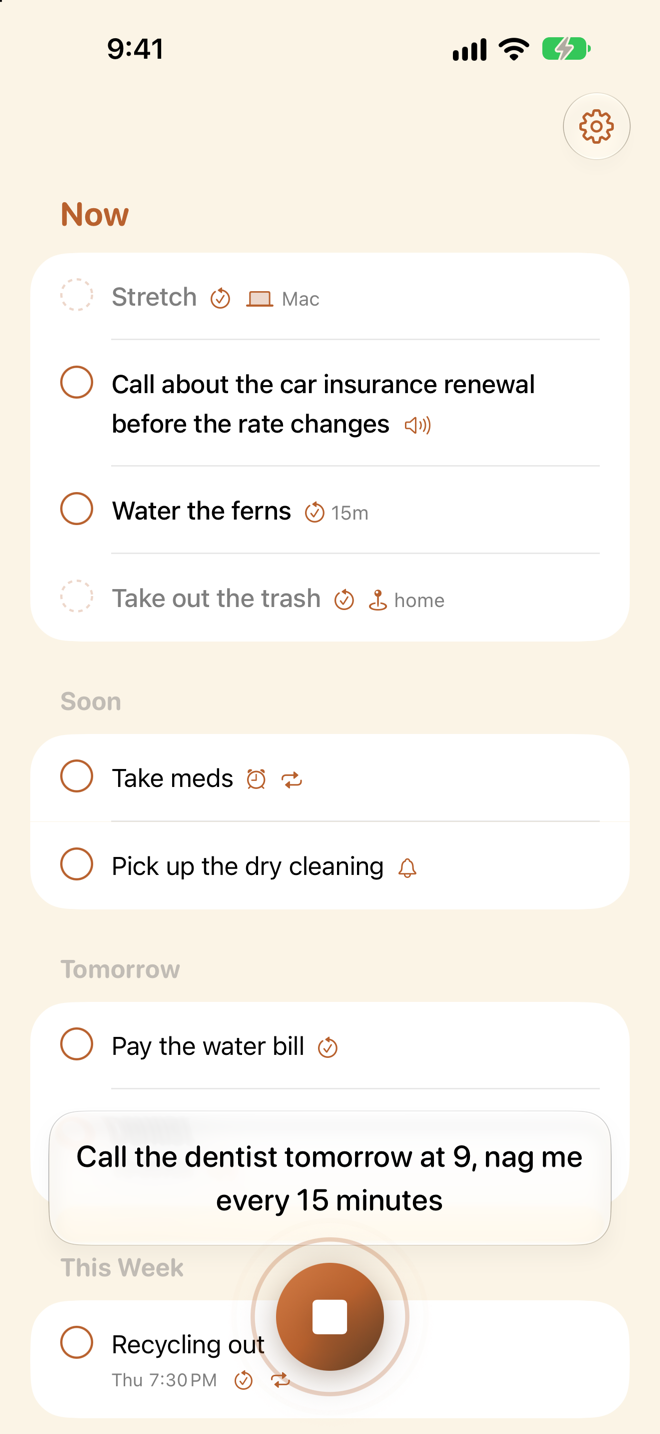Check off Recycling out
This screenshot has width=660, height=1434.
point(77,1342)
